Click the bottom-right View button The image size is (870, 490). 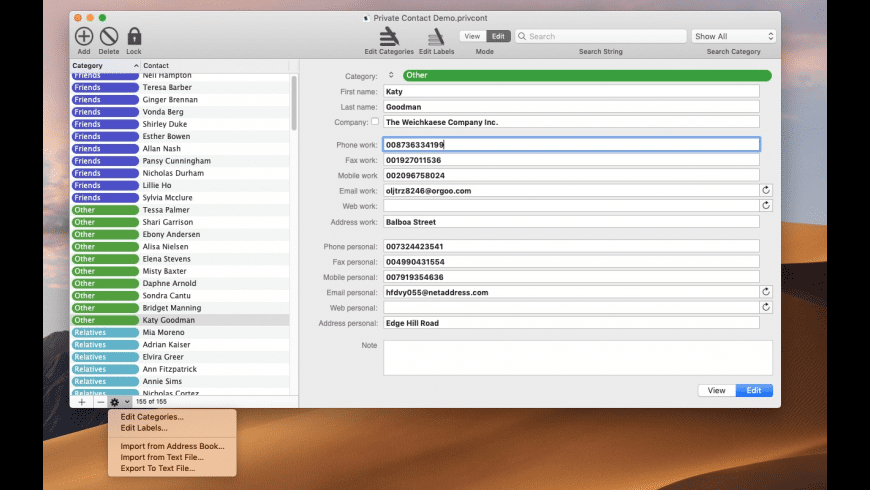pyautogui.click(x=717, y=390)
